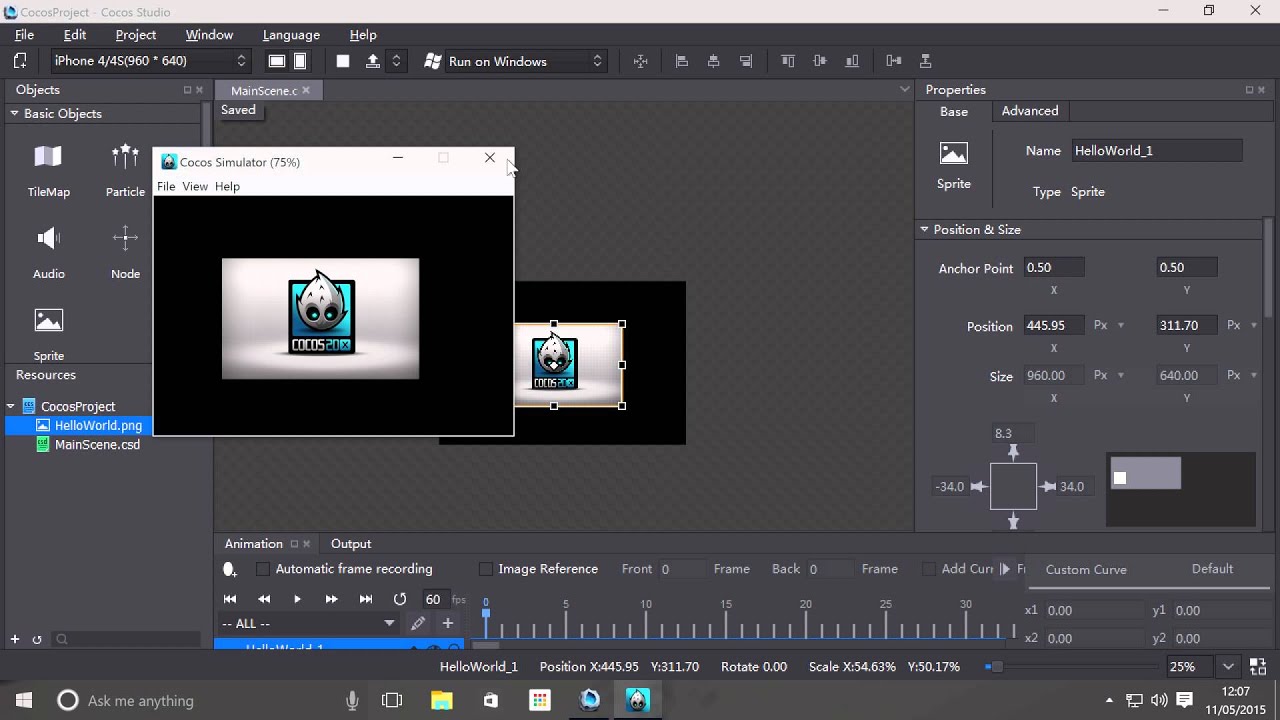Select the Sprite object in Objects panel
This screenshot has width=1280, height=720.
[x=48, y=335]
